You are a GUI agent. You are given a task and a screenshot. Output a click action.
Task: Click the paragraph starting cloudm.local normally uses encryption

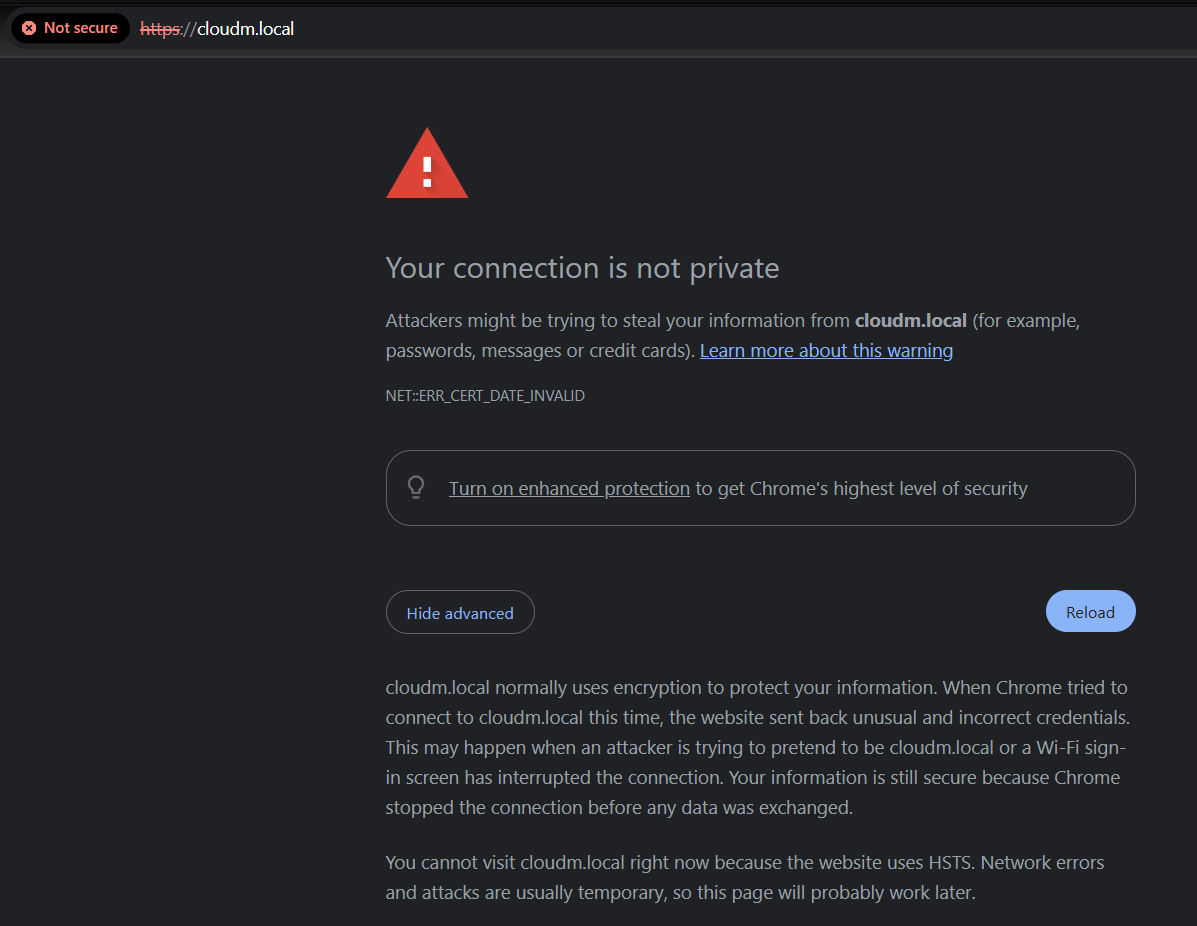(x=757, y=747)
